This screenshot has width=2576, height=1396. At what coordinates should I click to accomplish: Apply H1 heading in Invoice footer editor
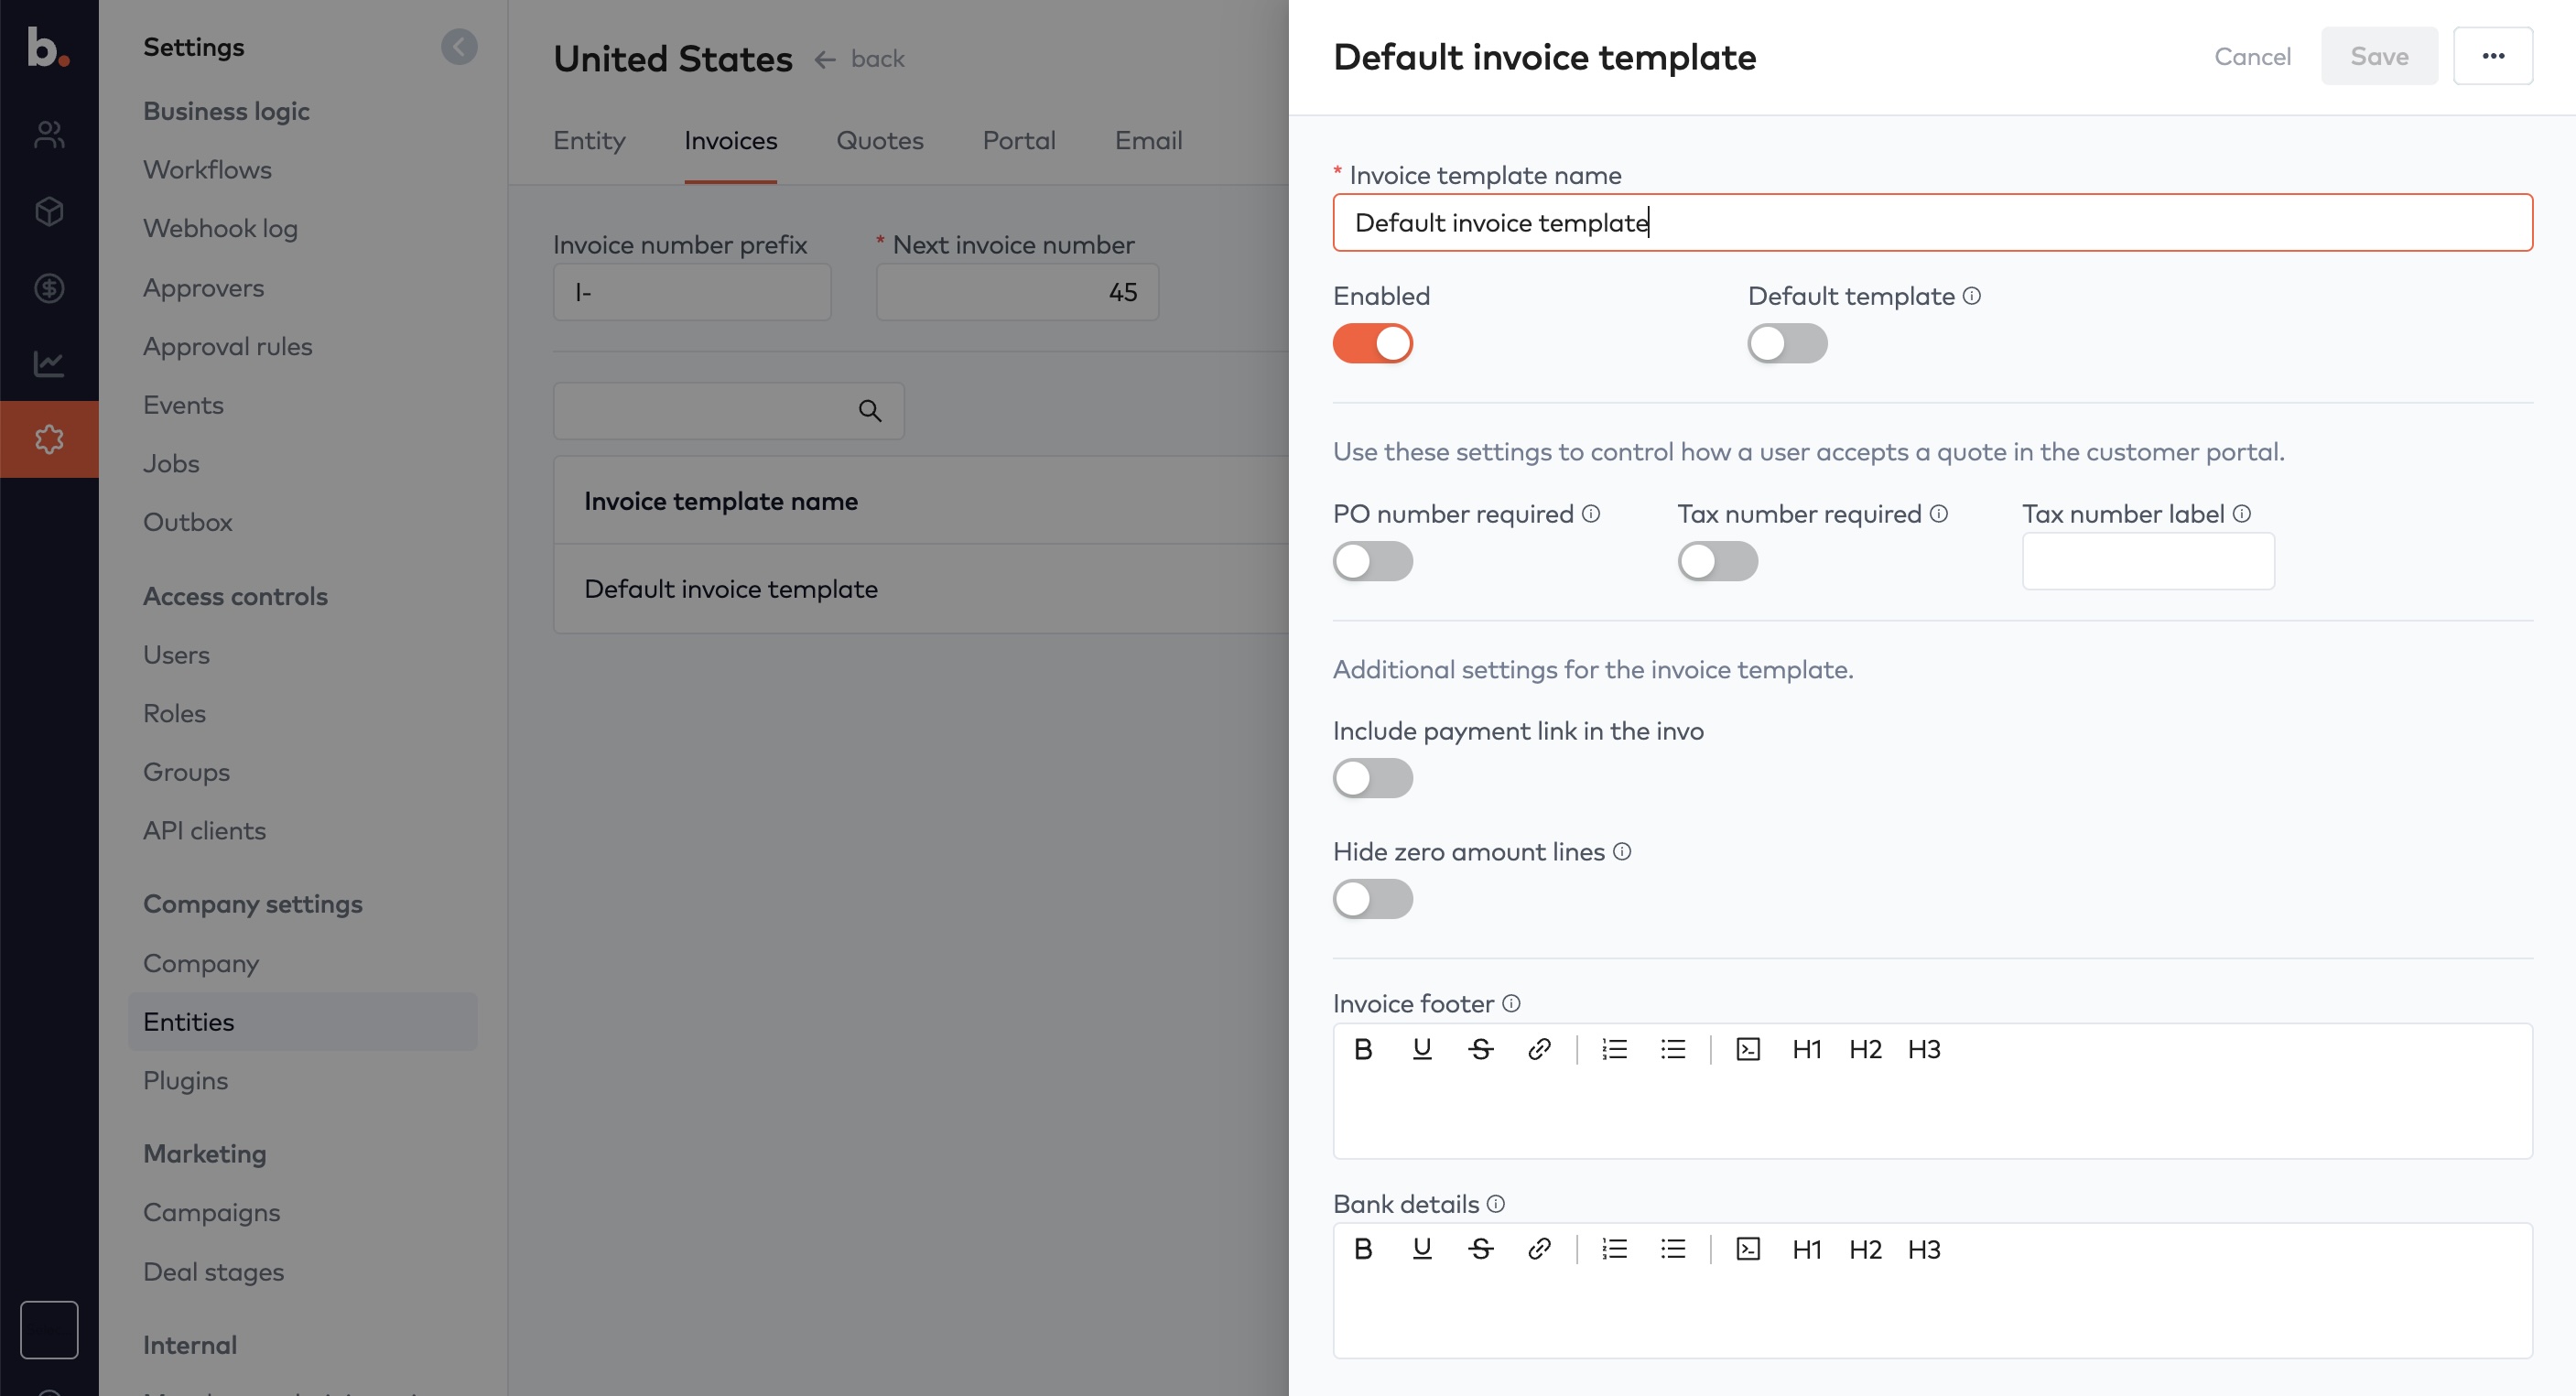click(1806, 1049)
